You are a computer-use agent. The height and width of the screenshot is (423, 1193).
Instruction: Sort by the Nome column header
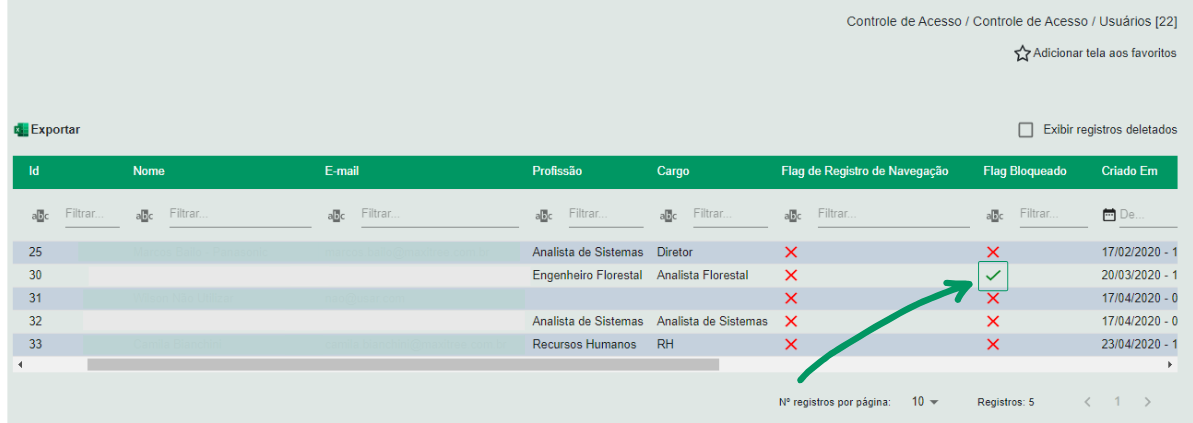click(x=149, y=172)
